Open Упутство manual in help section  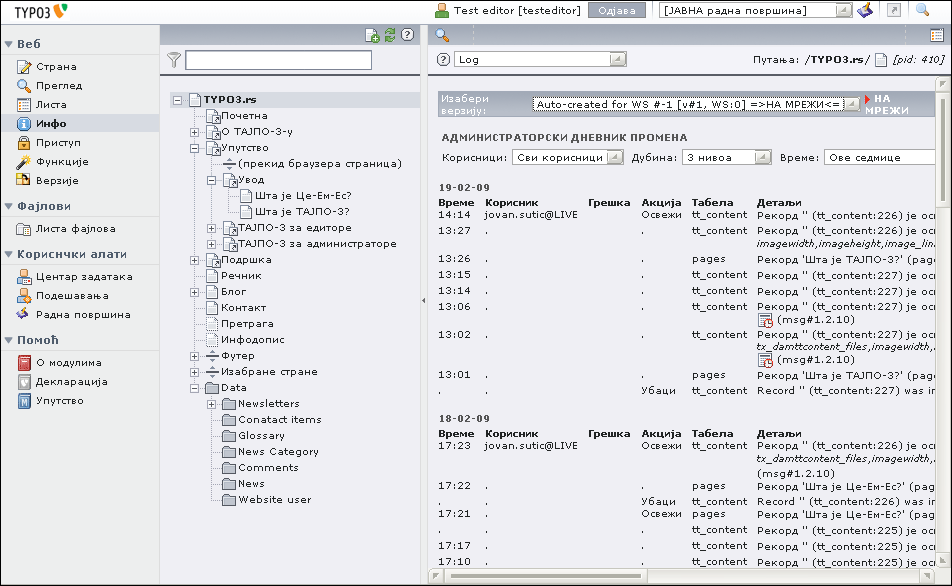(x=60, y=401)
